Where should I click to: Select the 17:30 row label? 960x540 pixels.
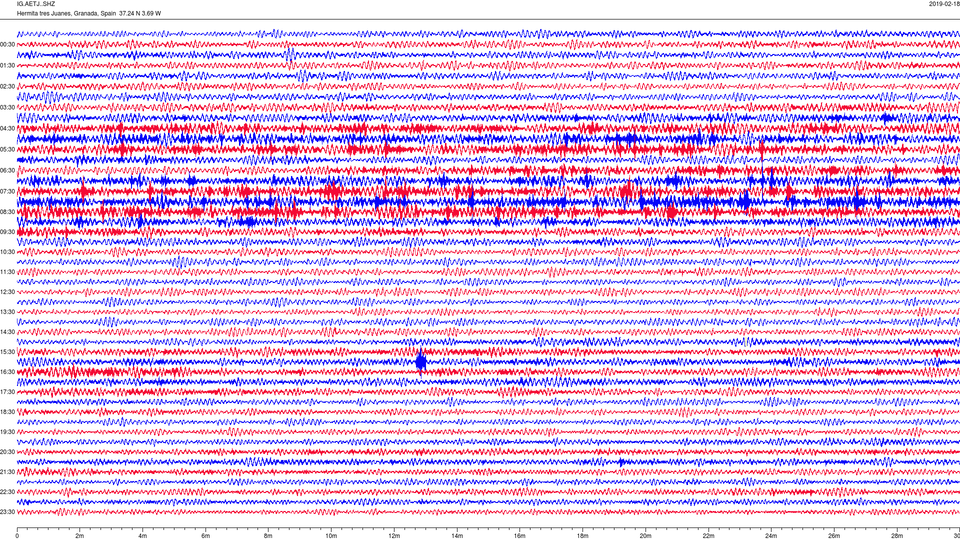[7, 392]
